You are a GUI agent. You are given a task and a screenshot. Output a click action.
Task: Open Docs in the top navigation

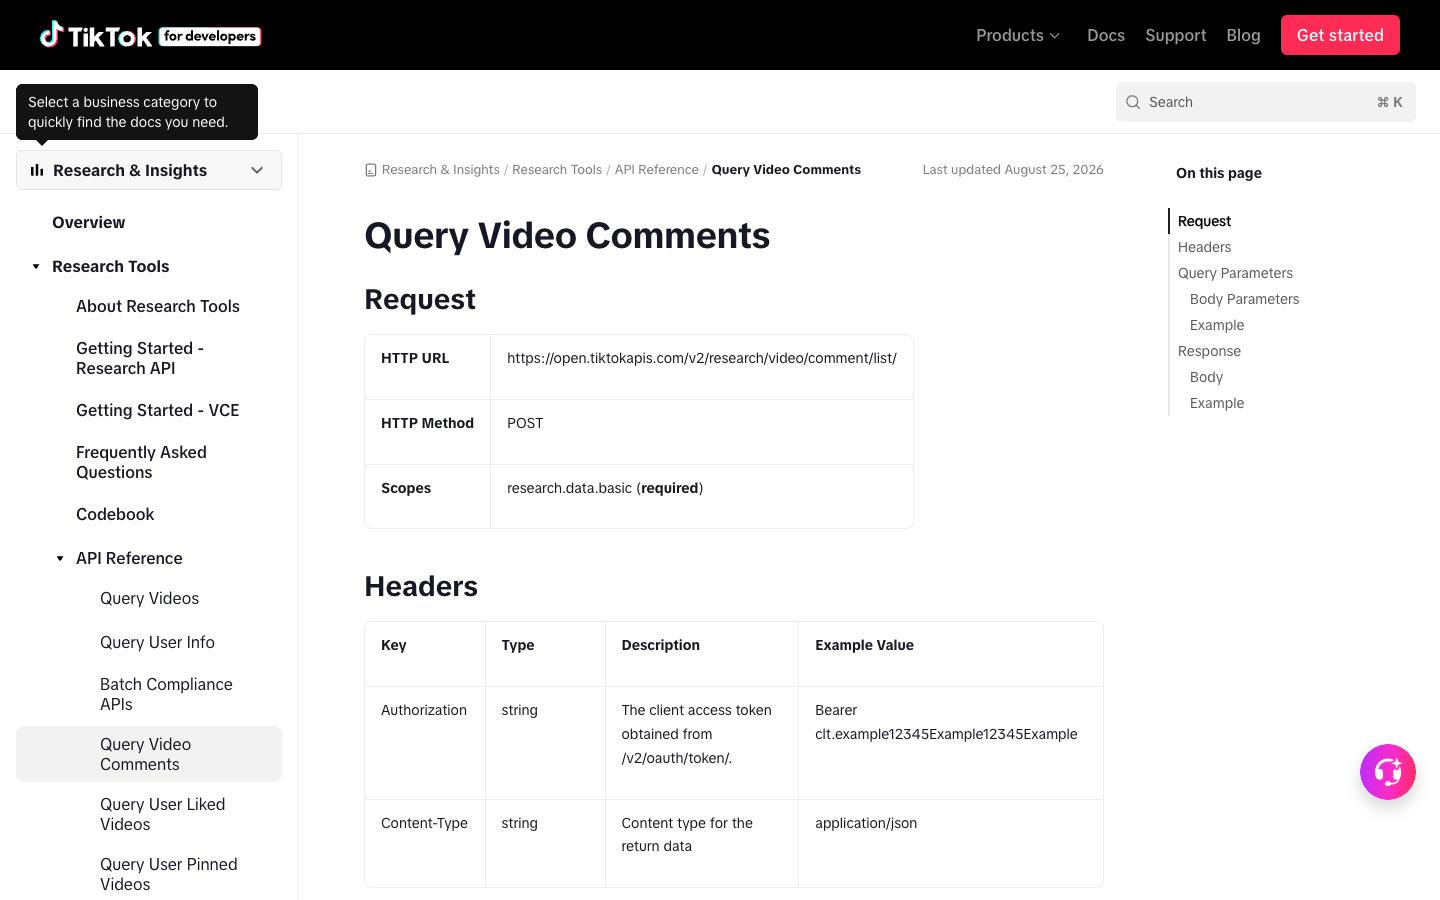click(1106, 35)
